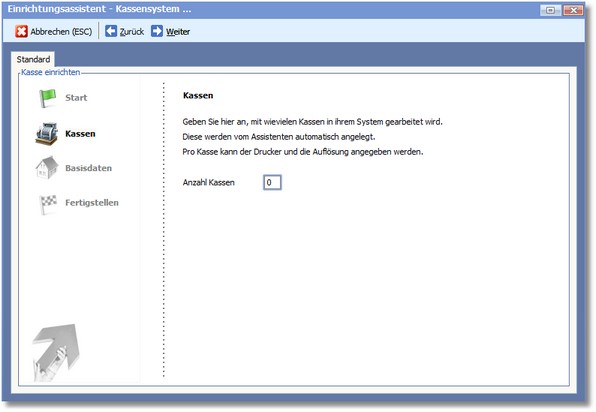Viewport: 596px width, 412px height.
Task: Click the blue Zurück arrow icon
Action: coord(111,31)
